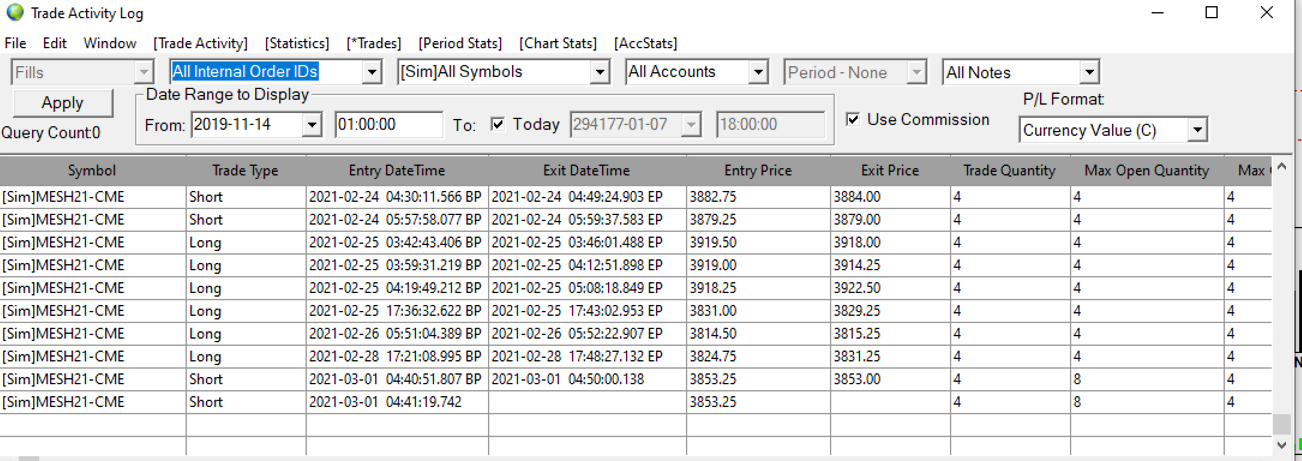Sort by the Entry DateTime column header

[397, 171]
